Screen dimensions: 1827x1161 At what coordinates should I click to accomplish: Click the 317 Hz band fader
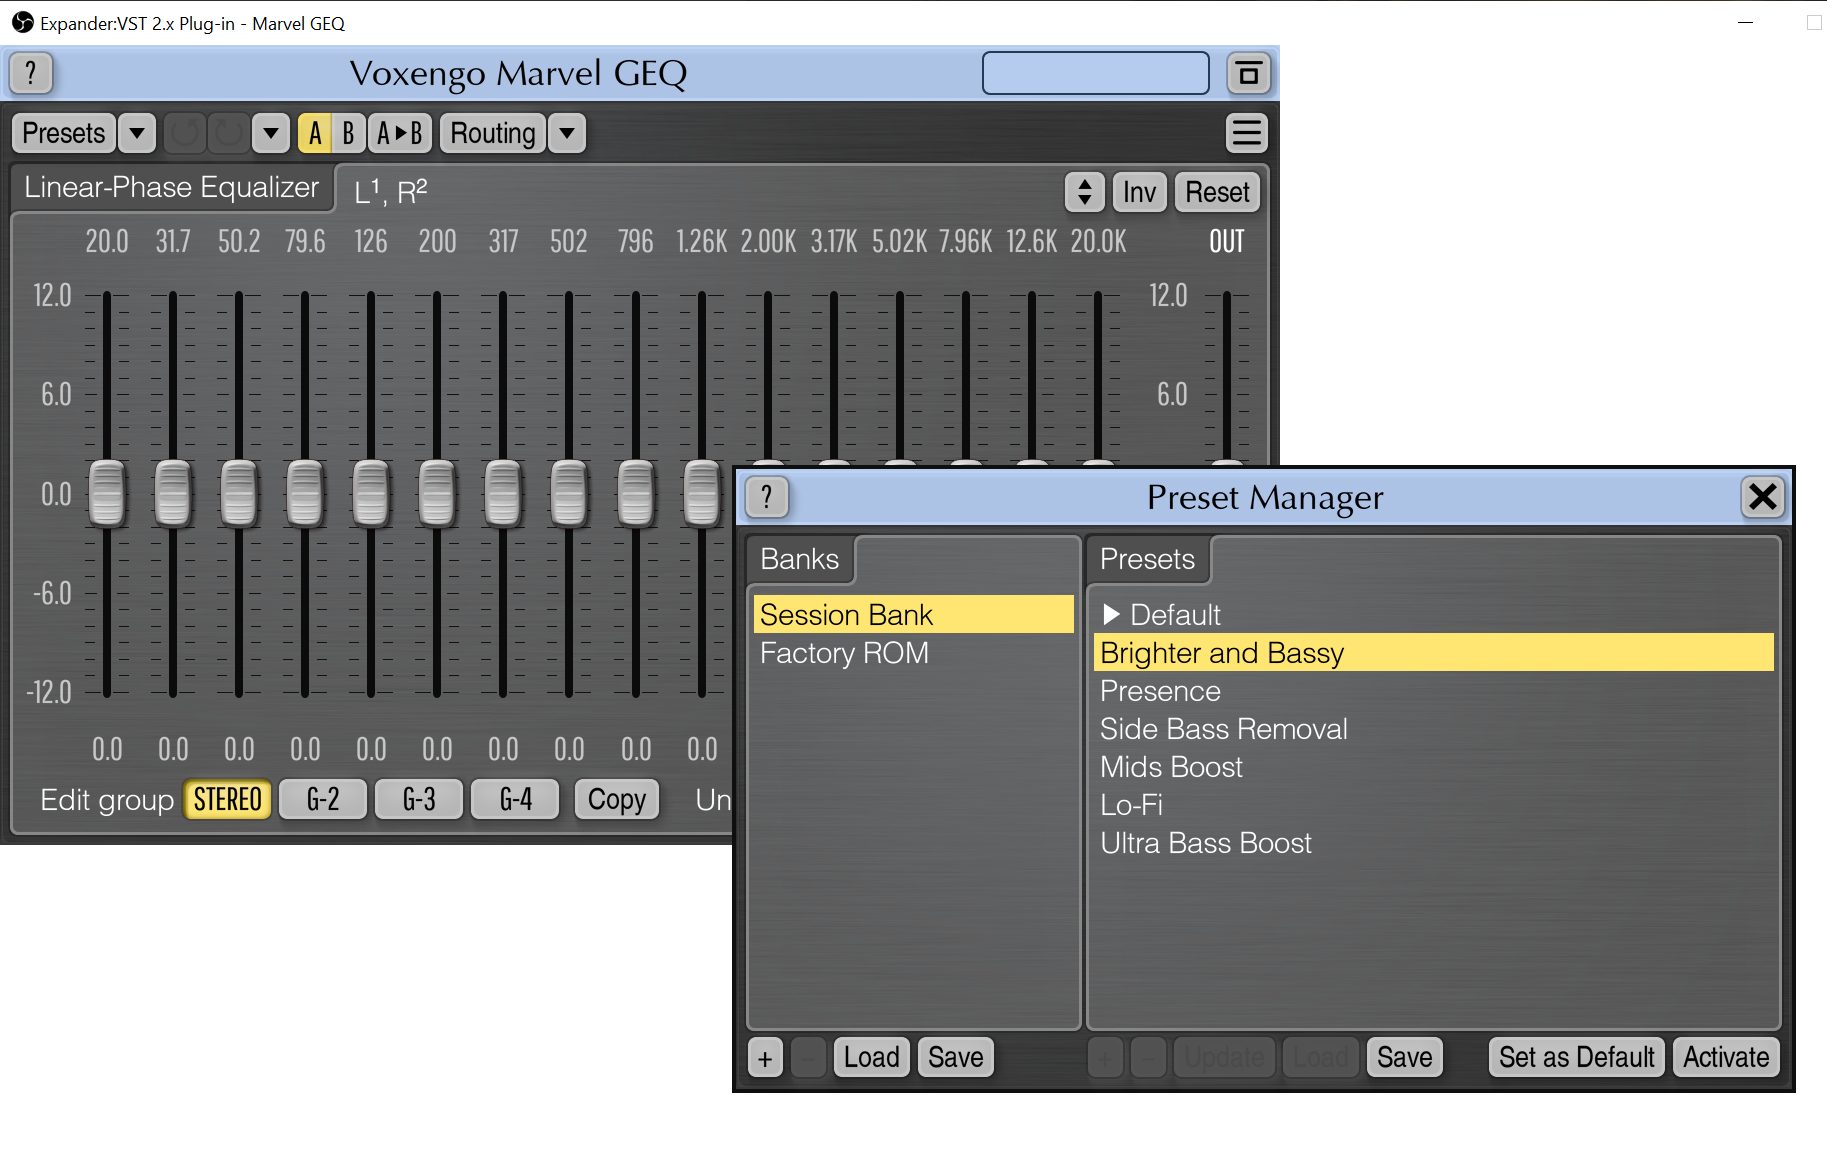(503, 493)
